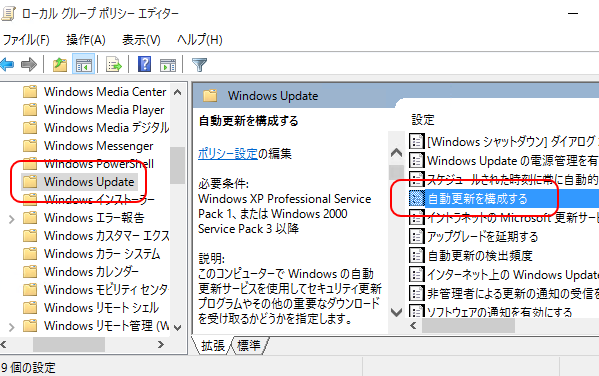The image size is (599, 376).
Task: Click the ポリシー設定 link
Action: click(228, 154)
